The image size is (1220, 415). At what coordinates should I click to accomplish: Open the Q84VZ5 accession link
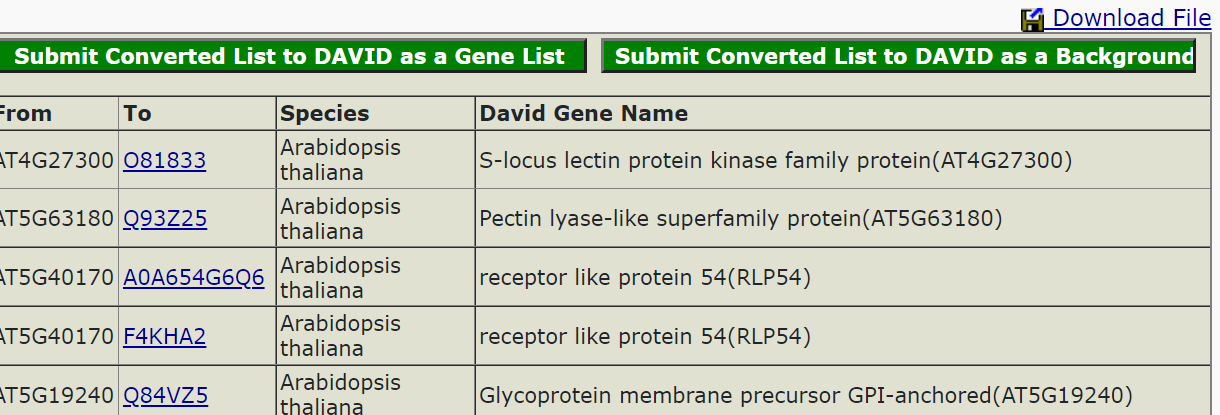(165, 396)
